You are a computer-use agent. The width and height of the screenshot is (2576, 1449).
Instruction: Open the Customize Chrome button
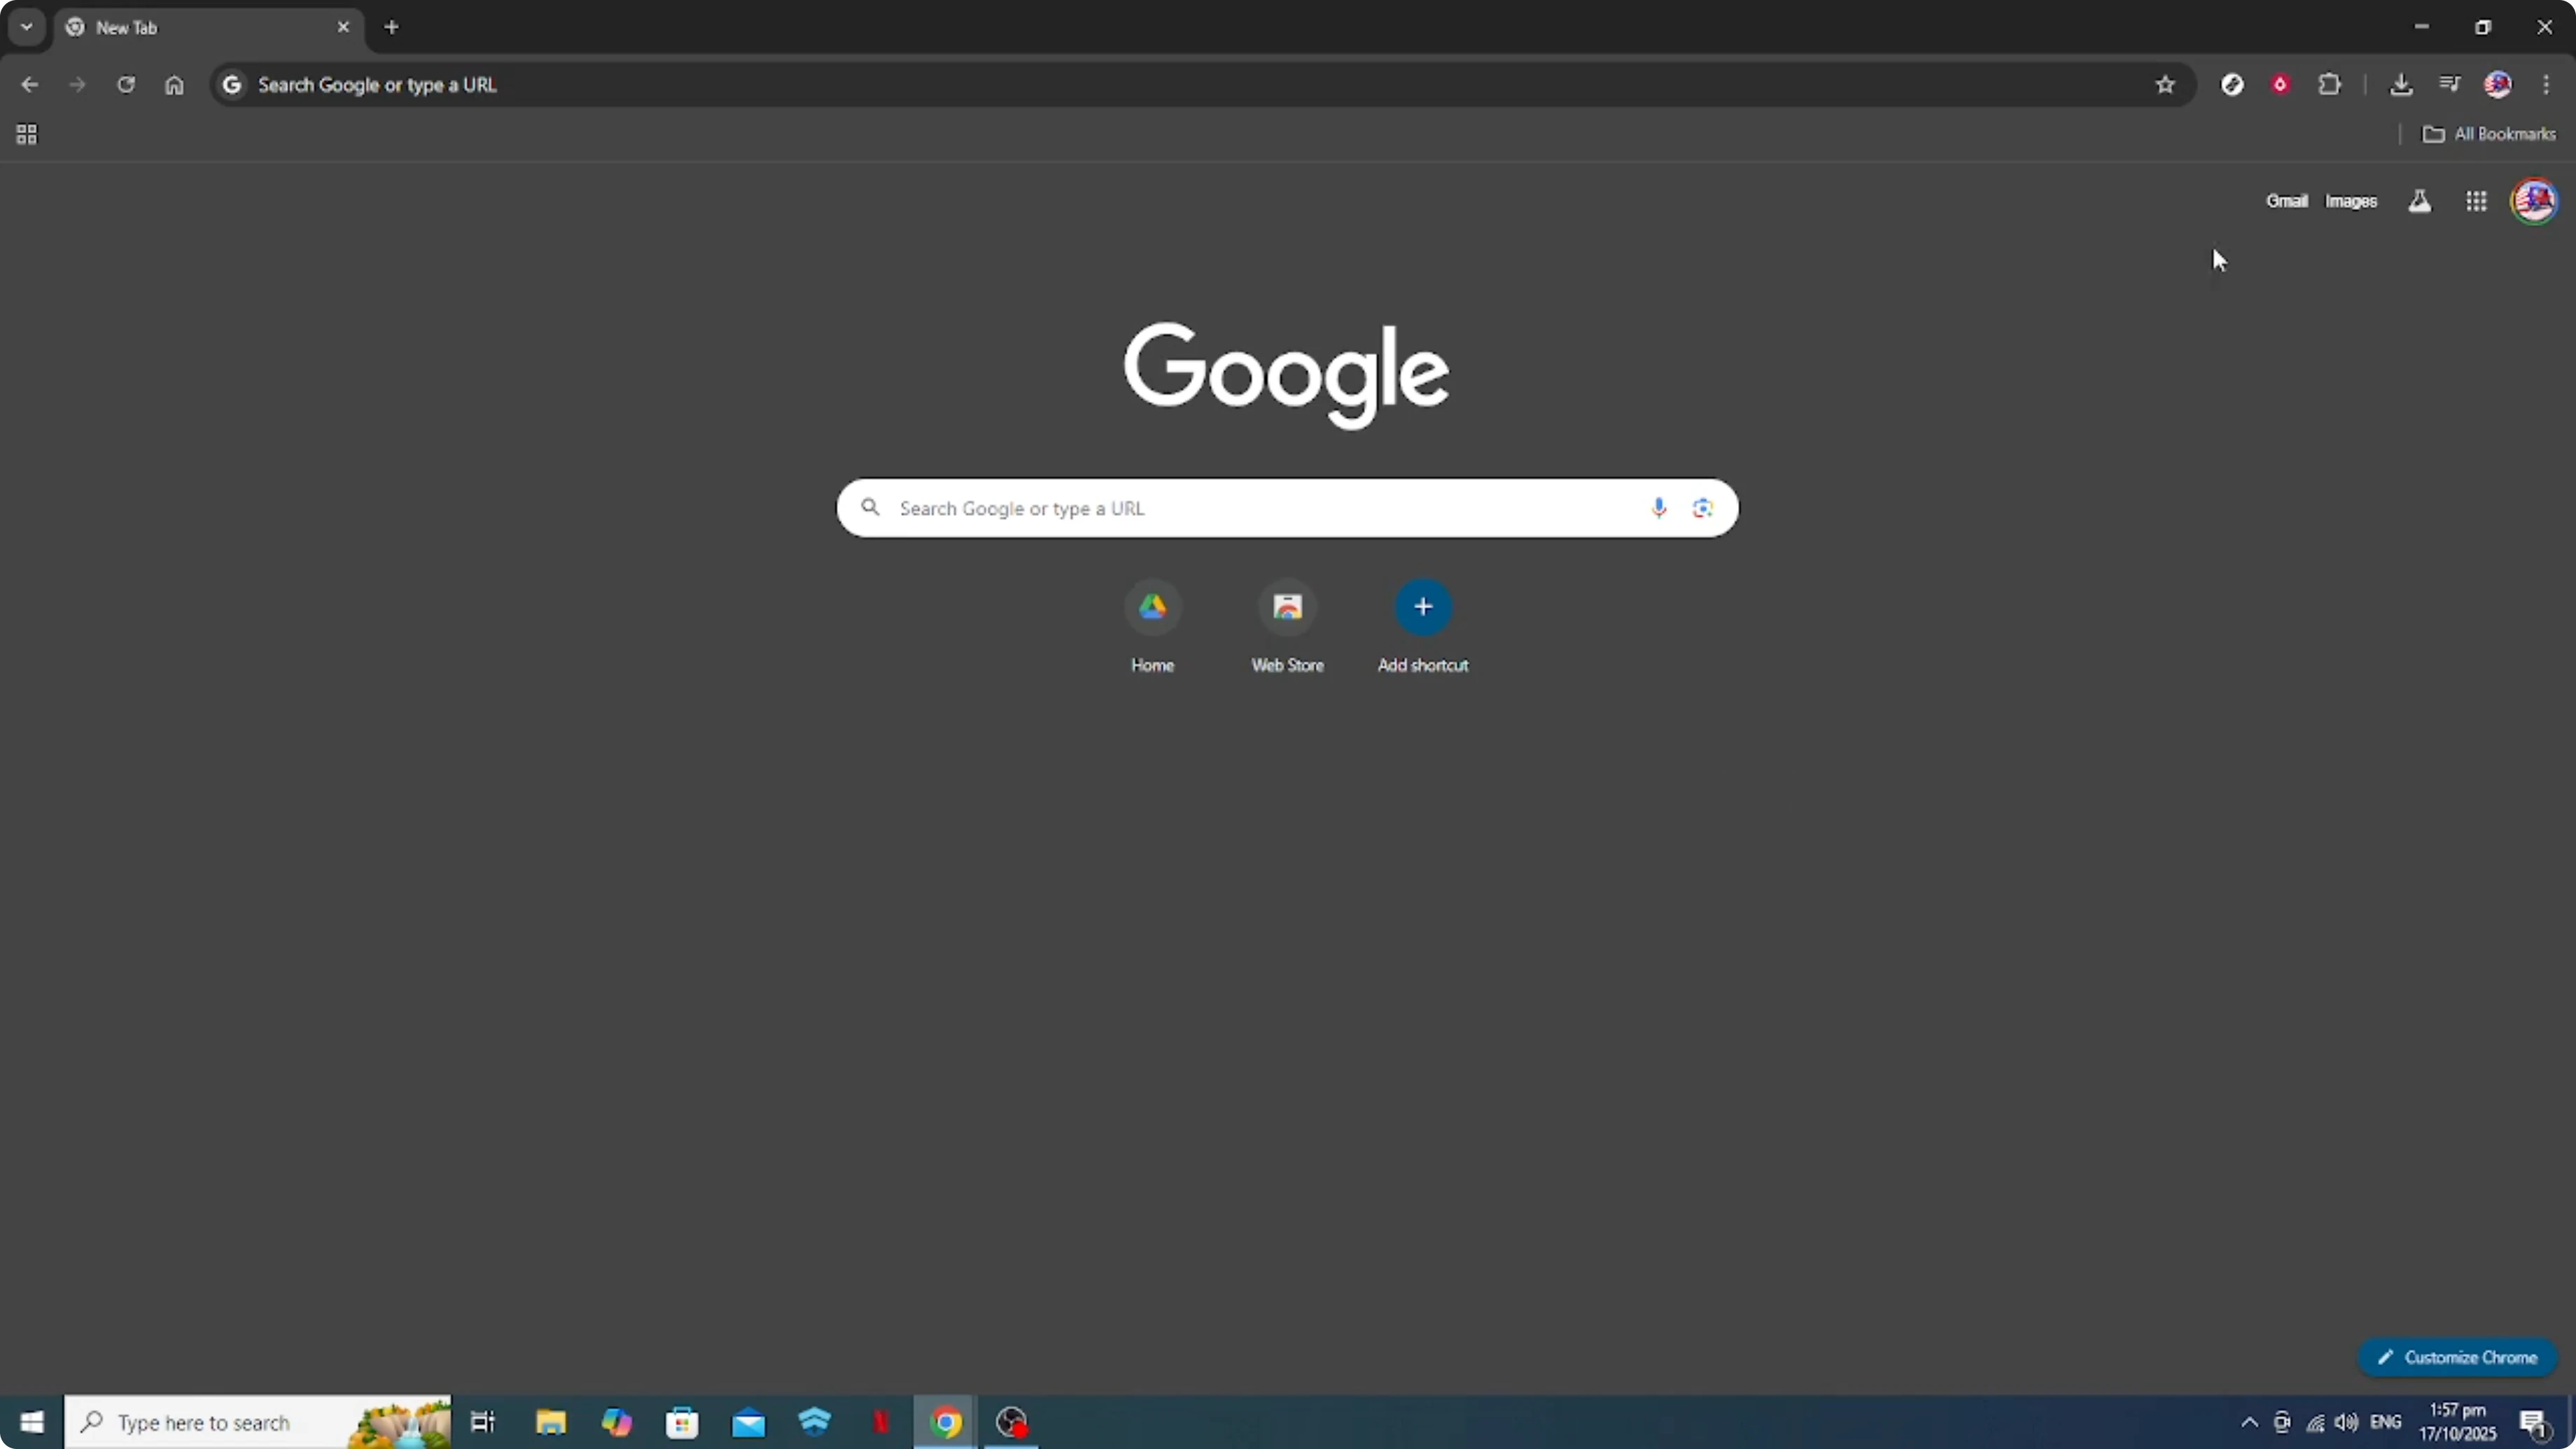(x=2459, y=1357)
